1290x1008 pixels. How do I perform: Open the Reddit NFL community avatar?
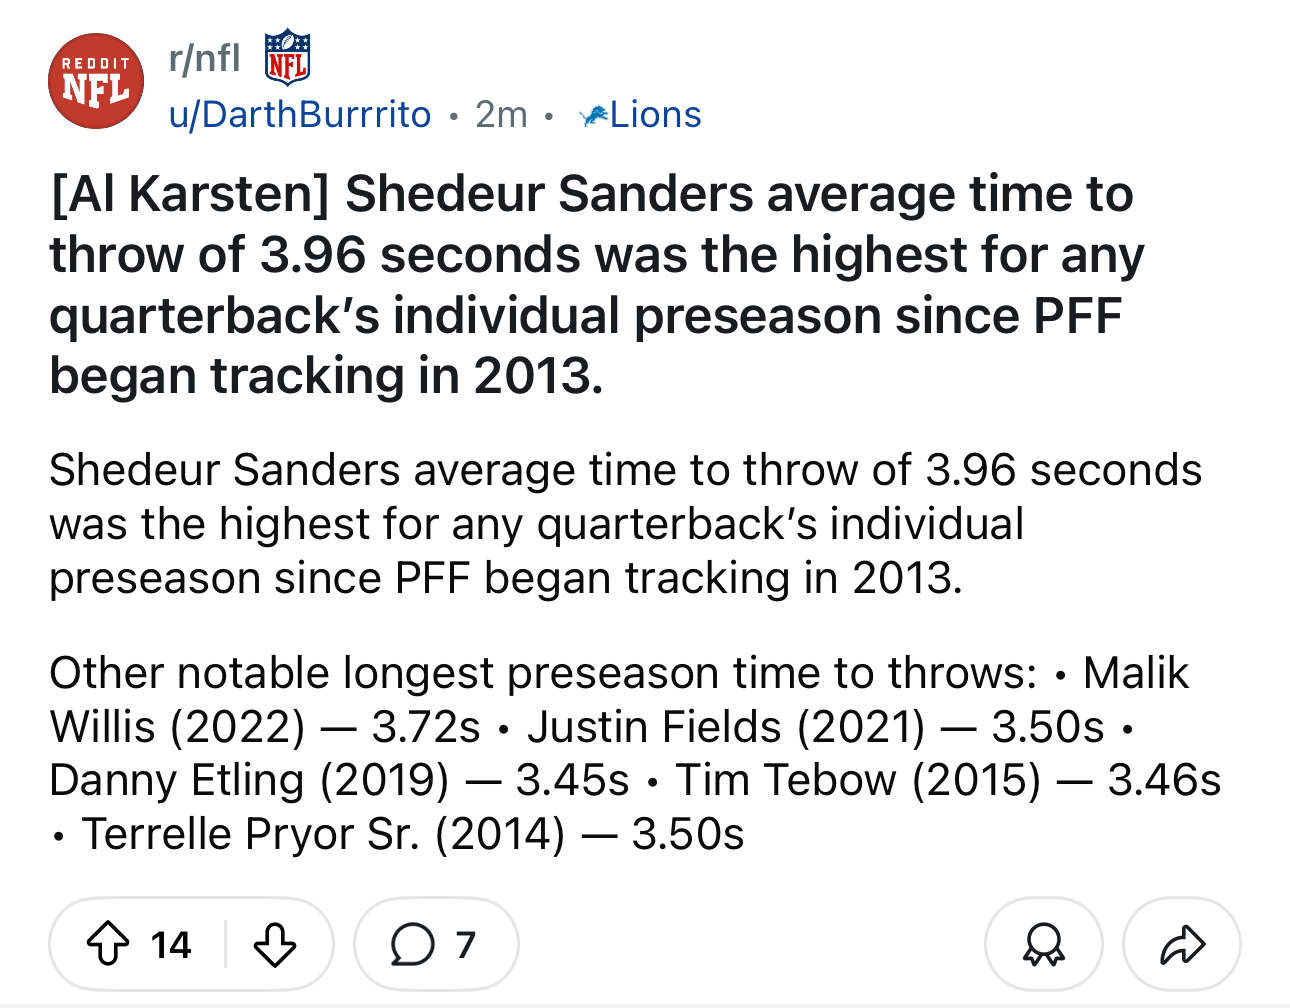tap(96, 81)
